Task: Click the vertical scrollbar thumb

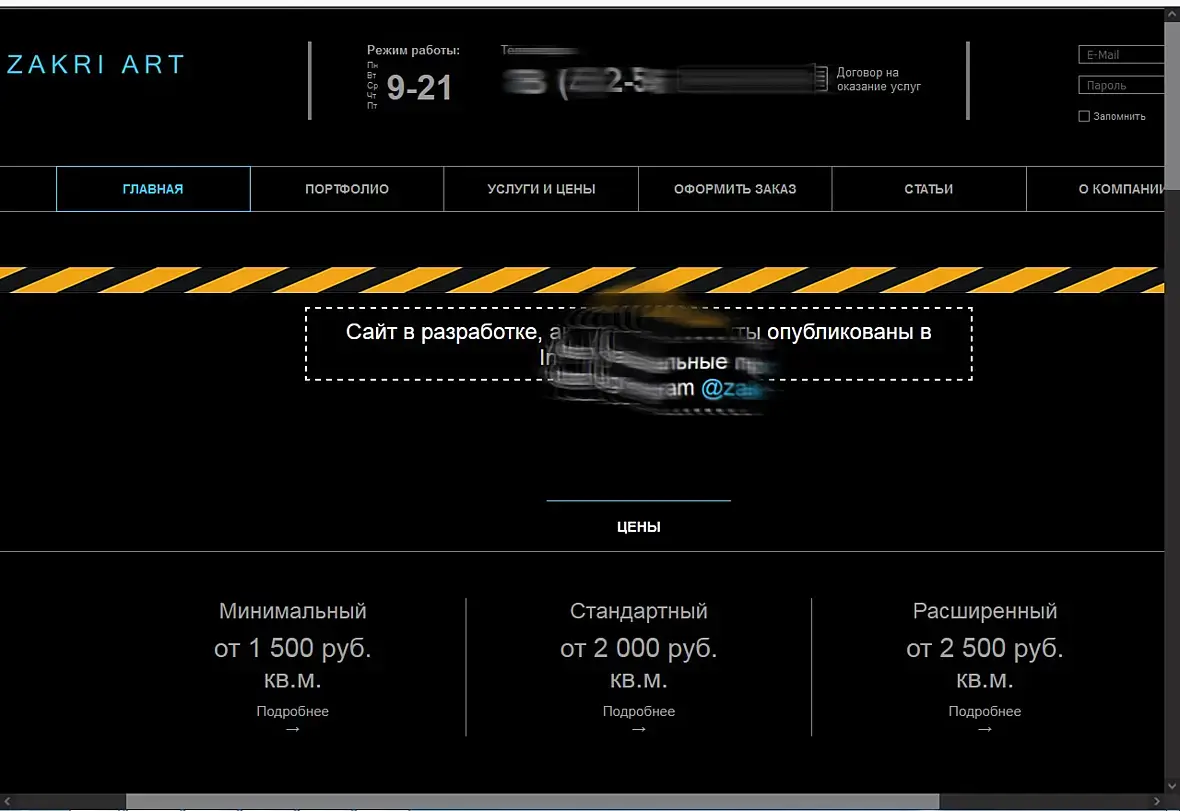Action: (1172, 105)
